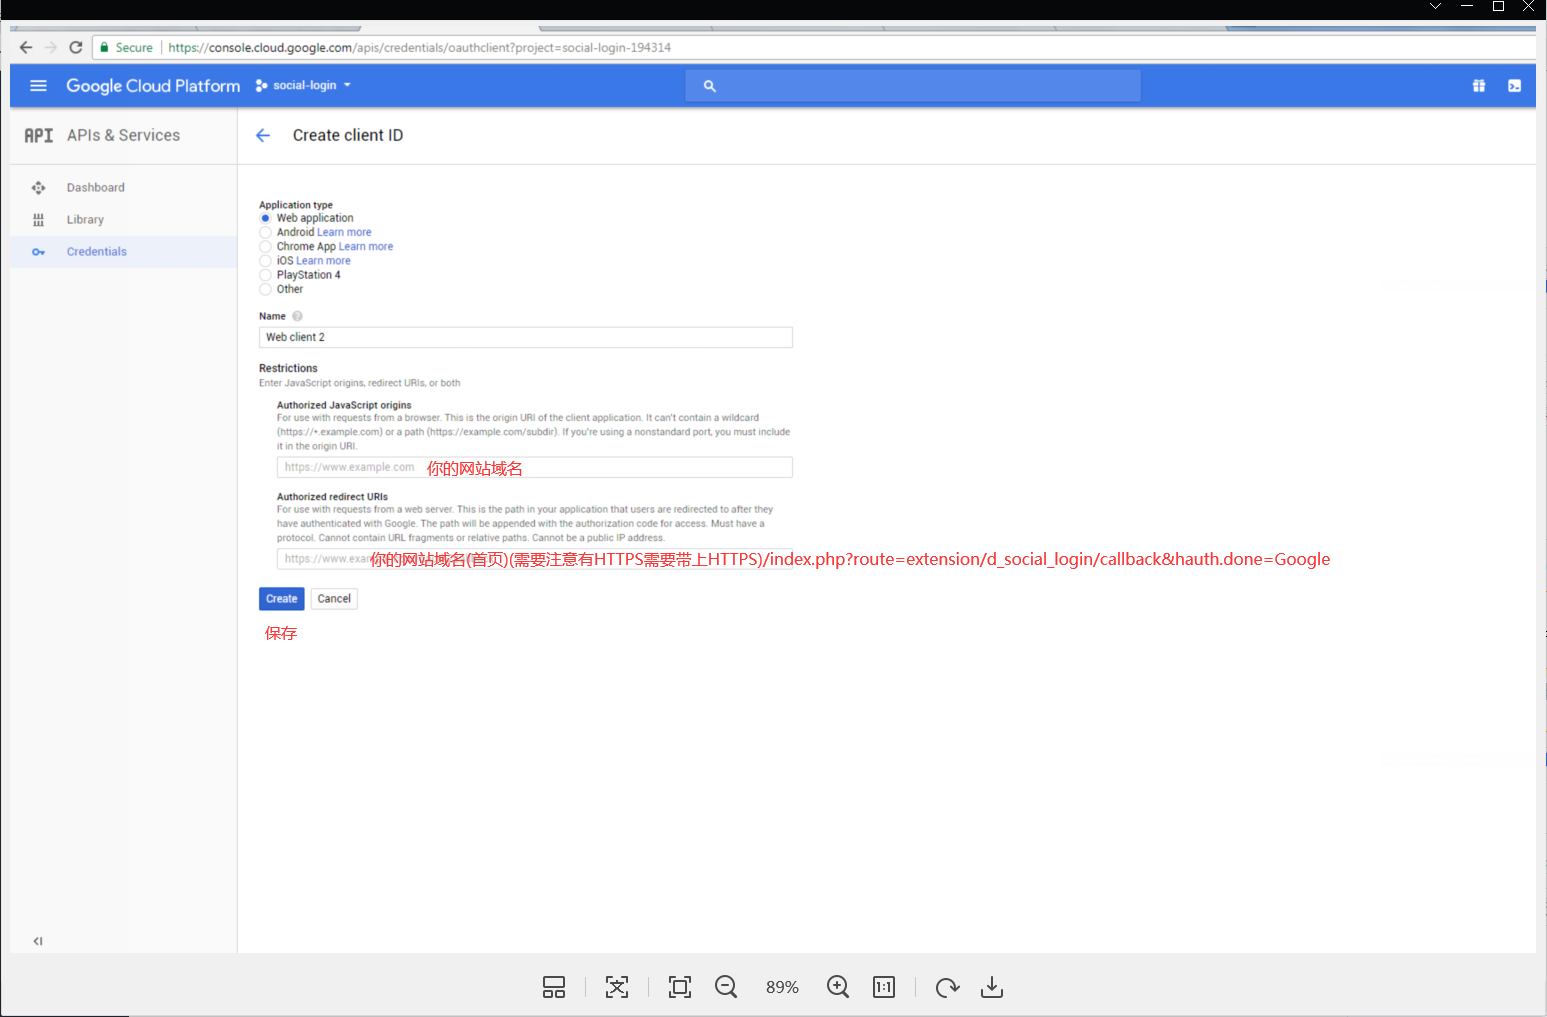Image resolution: width=1547 pixels, height=1017 pixels.
Task: Reload the page with refresh icon
Action: click(x=76, y=47)
